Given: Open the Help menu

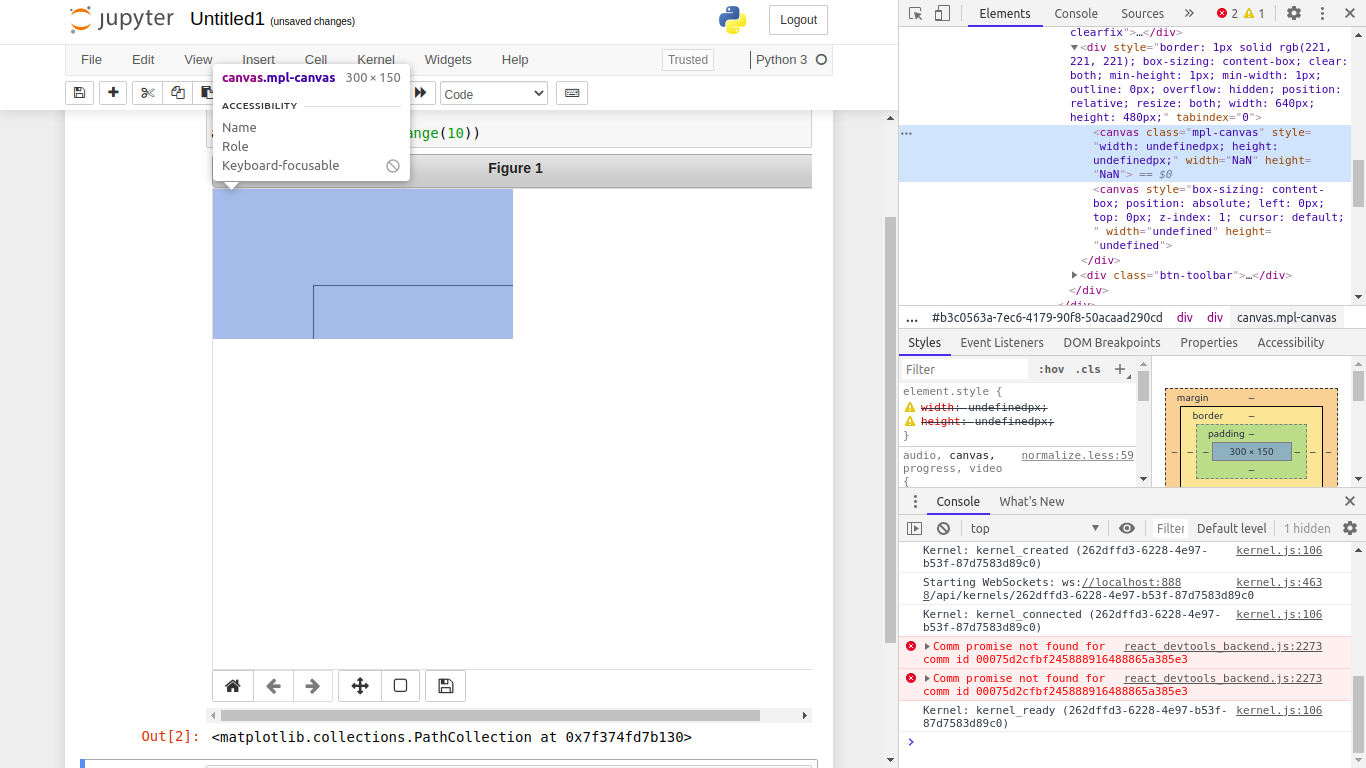Looking at the screenshot, I should point(515,59).
